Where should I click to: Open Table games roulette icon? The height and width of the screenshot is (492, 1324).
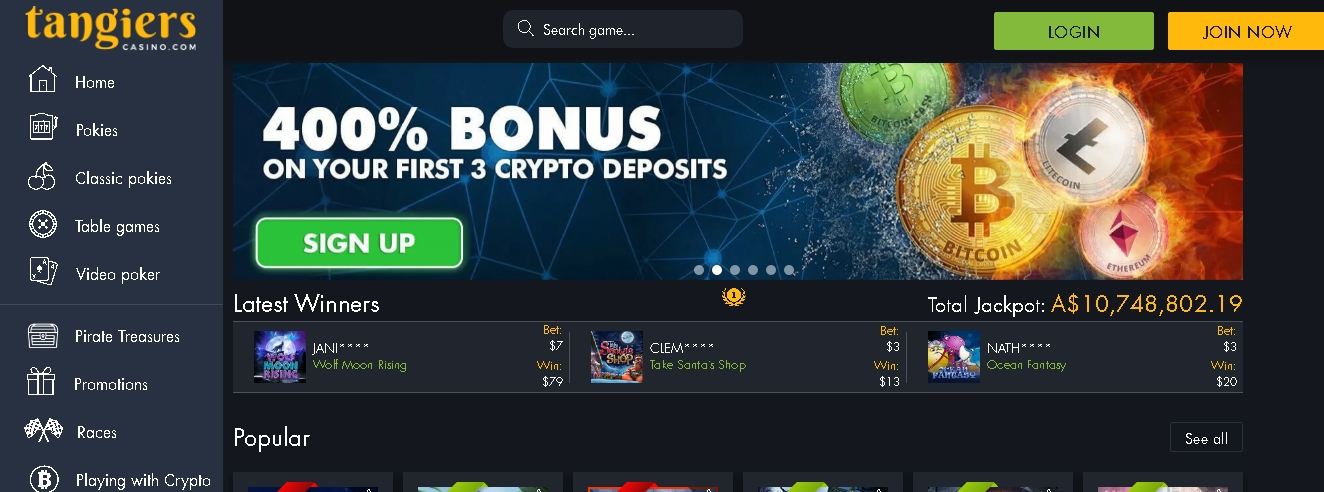(x=43, y=225)
